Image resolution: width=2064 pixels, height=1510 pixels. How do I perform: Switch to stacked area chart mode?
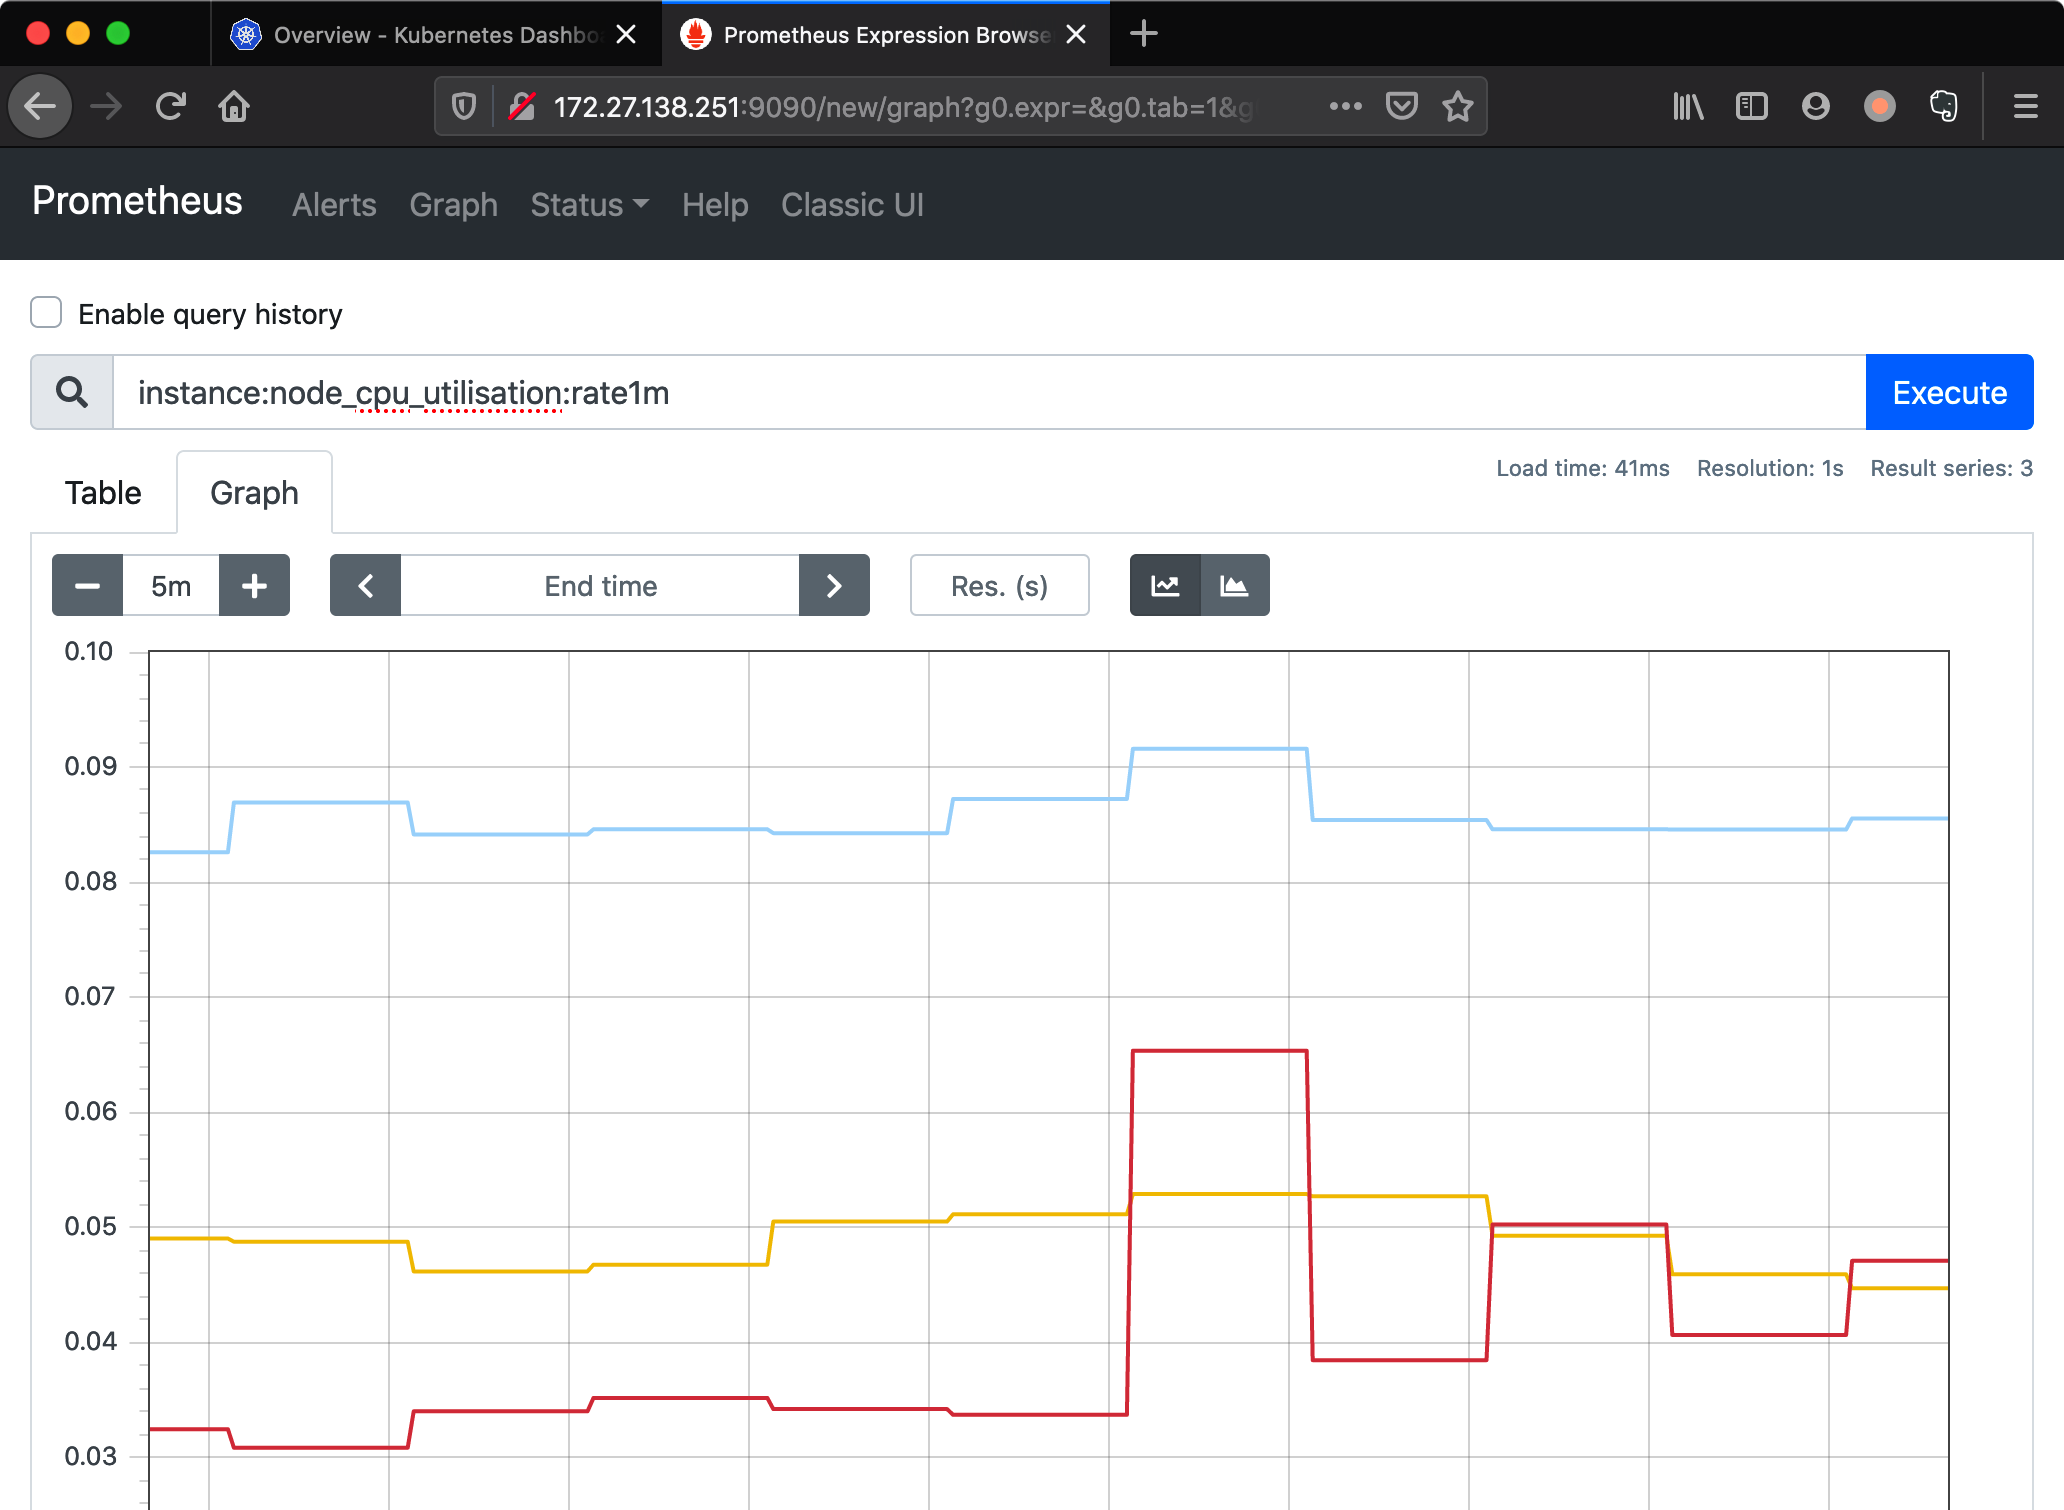click(1235, 585)
